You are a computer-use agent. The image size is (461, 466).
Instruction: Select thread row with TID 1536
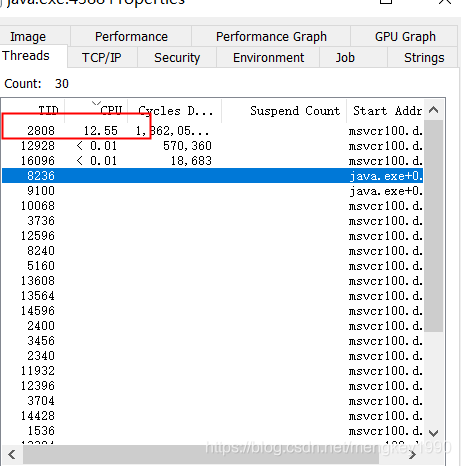(213, 431)
